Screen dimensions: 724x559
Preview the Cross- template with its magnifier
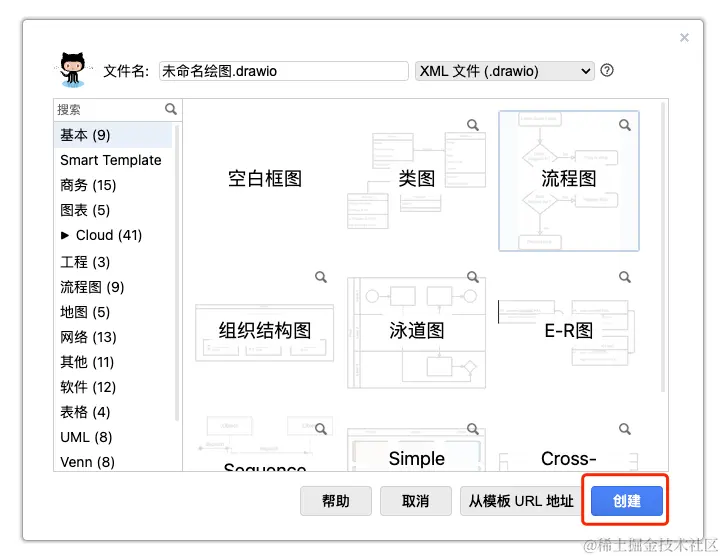click(625, 429)
